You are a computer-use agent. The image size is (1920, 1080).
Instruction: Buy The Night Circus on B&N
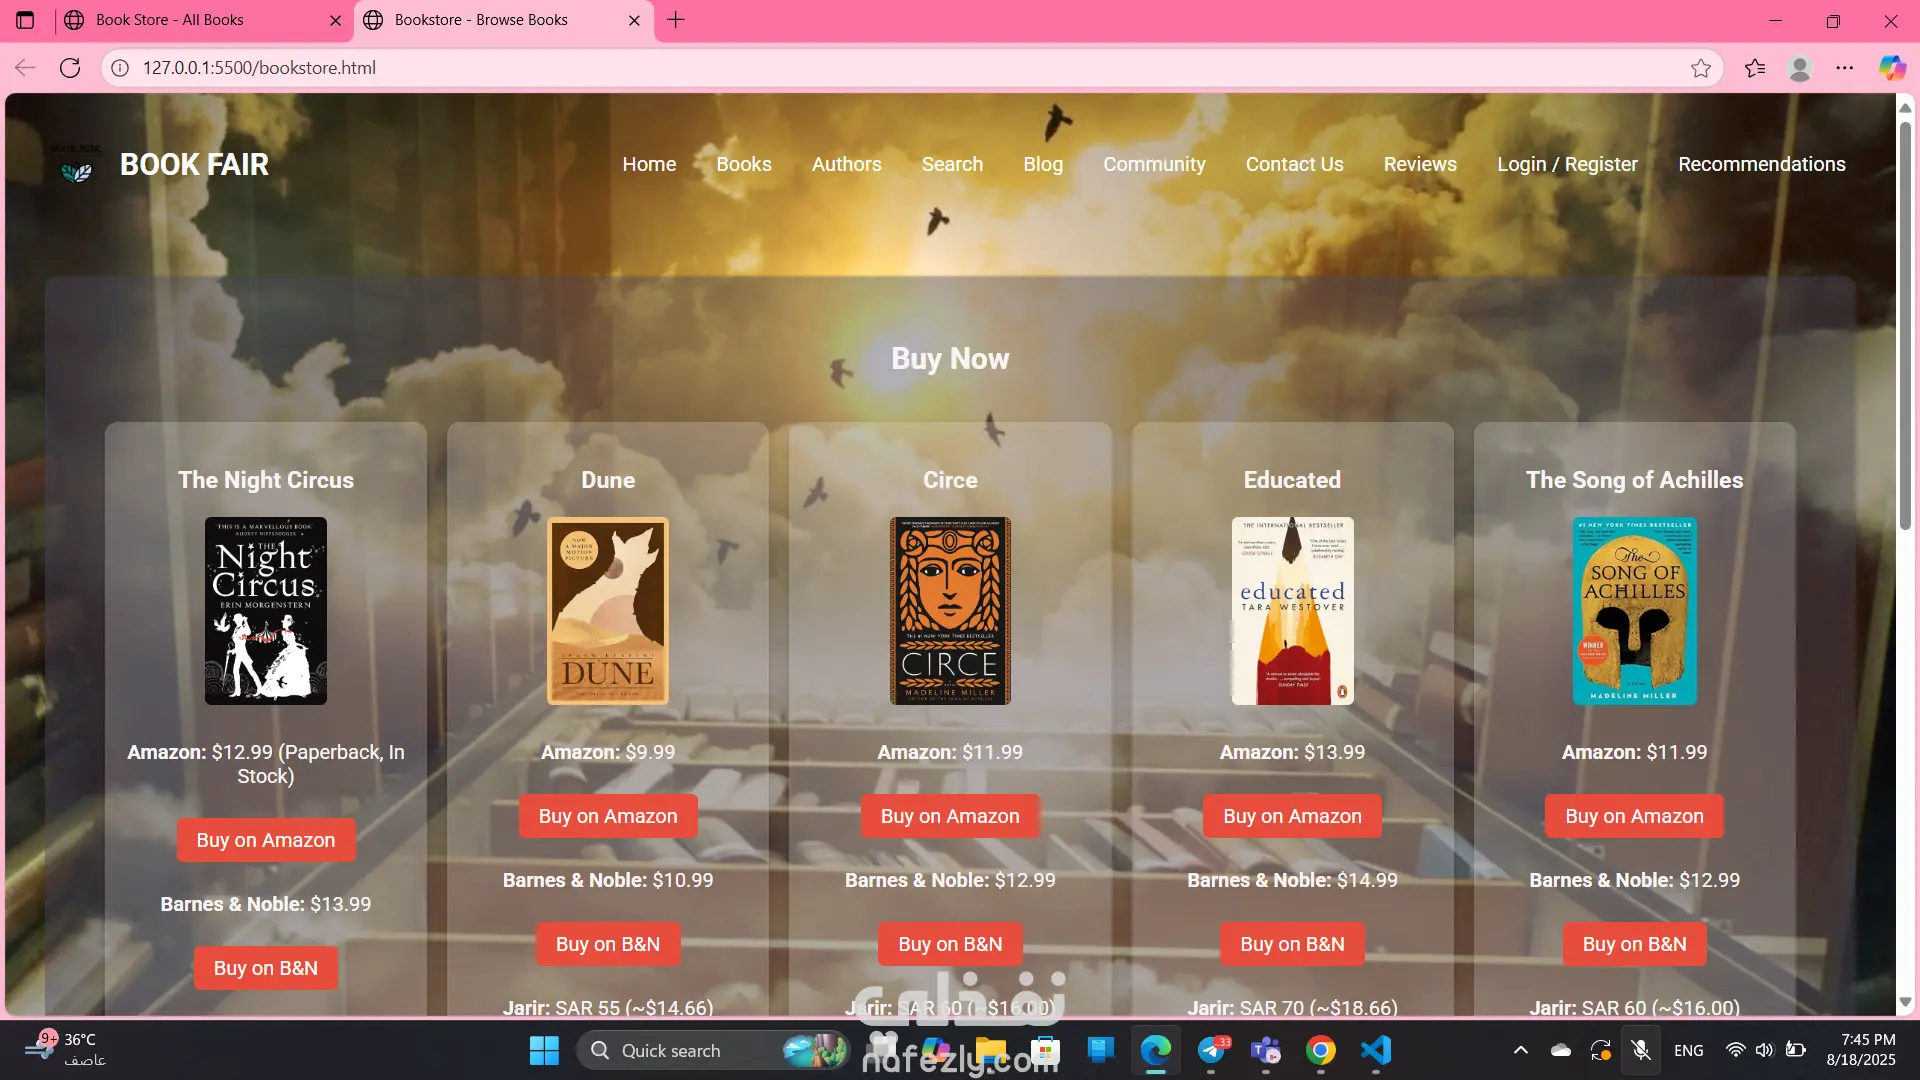tap(266, 968)
